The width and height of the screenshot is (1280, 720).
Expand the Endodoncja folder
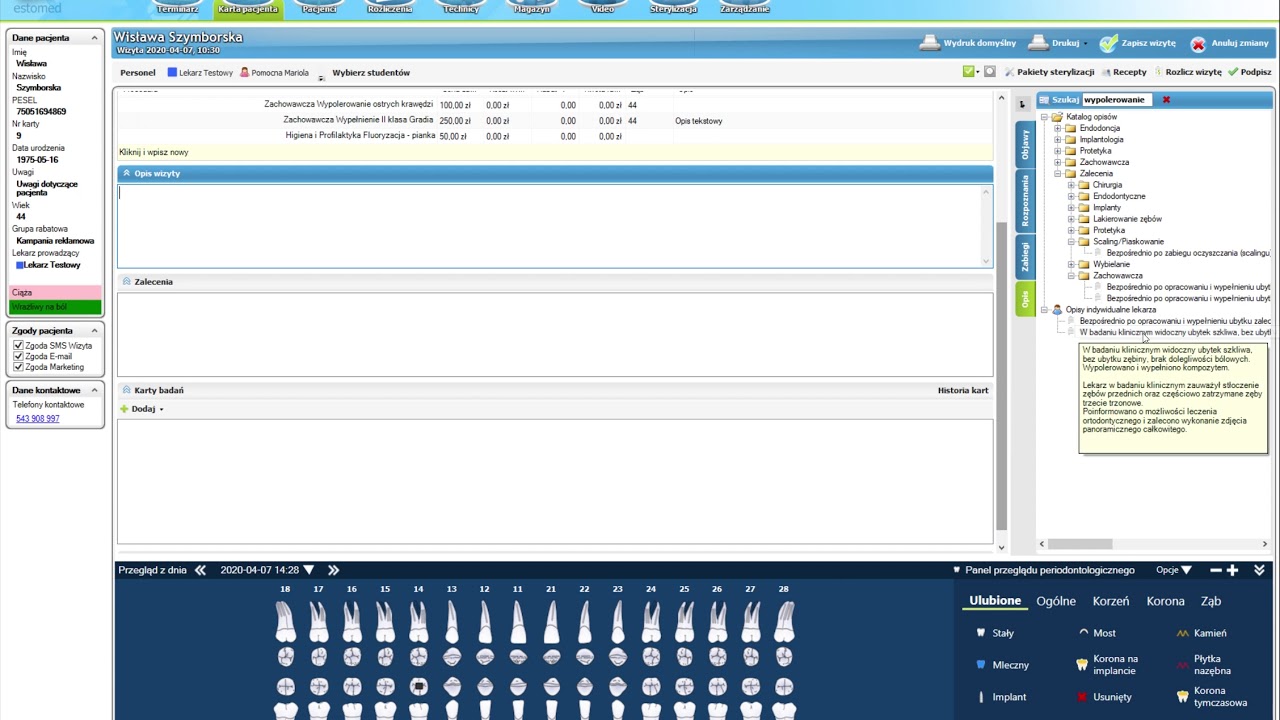(x=1057, y=128)
